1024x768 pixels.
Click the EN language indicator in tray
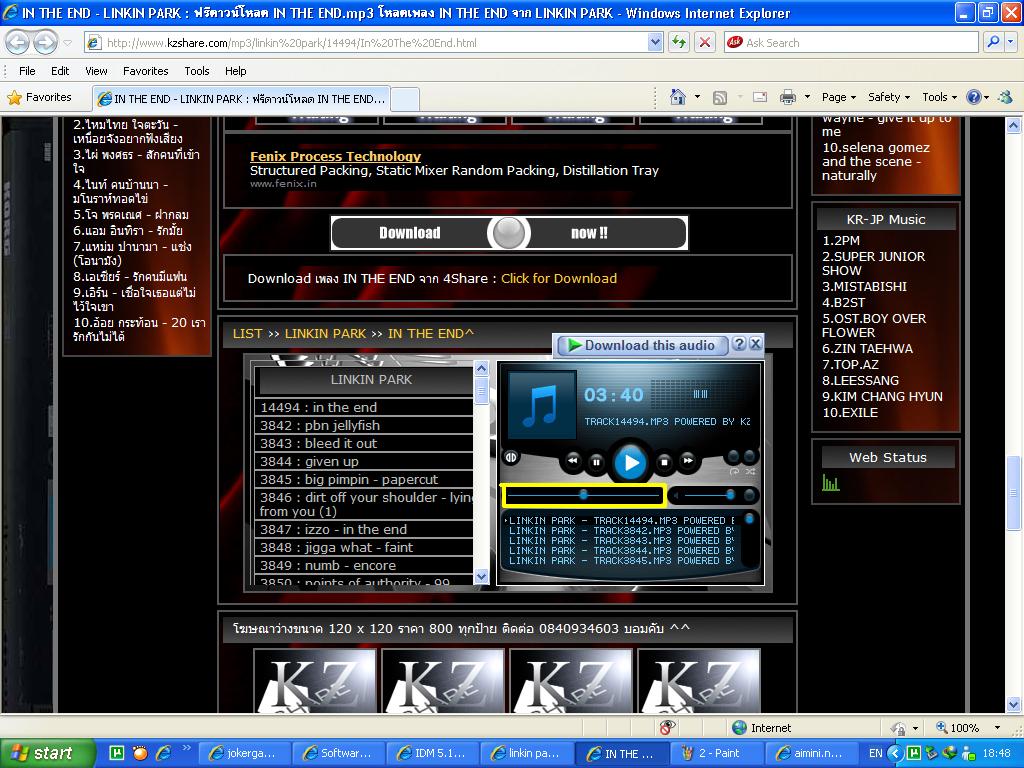(876, 753)
